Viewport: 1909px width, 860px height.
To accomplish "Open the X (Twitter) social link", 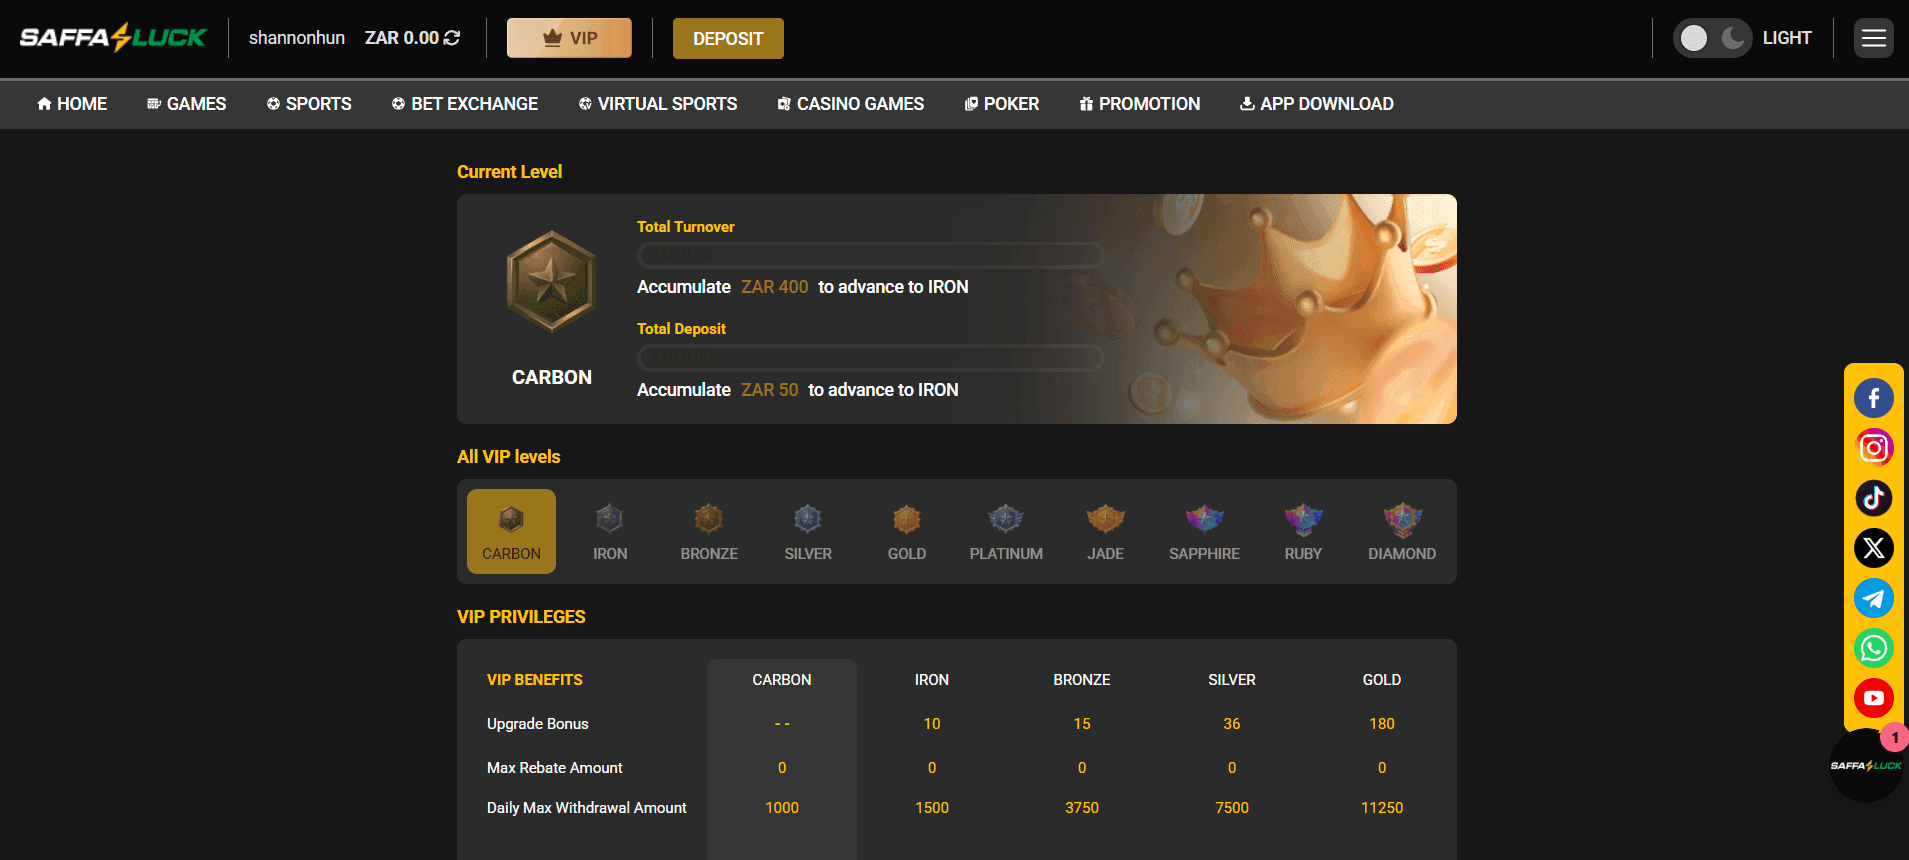I will [1873, 548].
